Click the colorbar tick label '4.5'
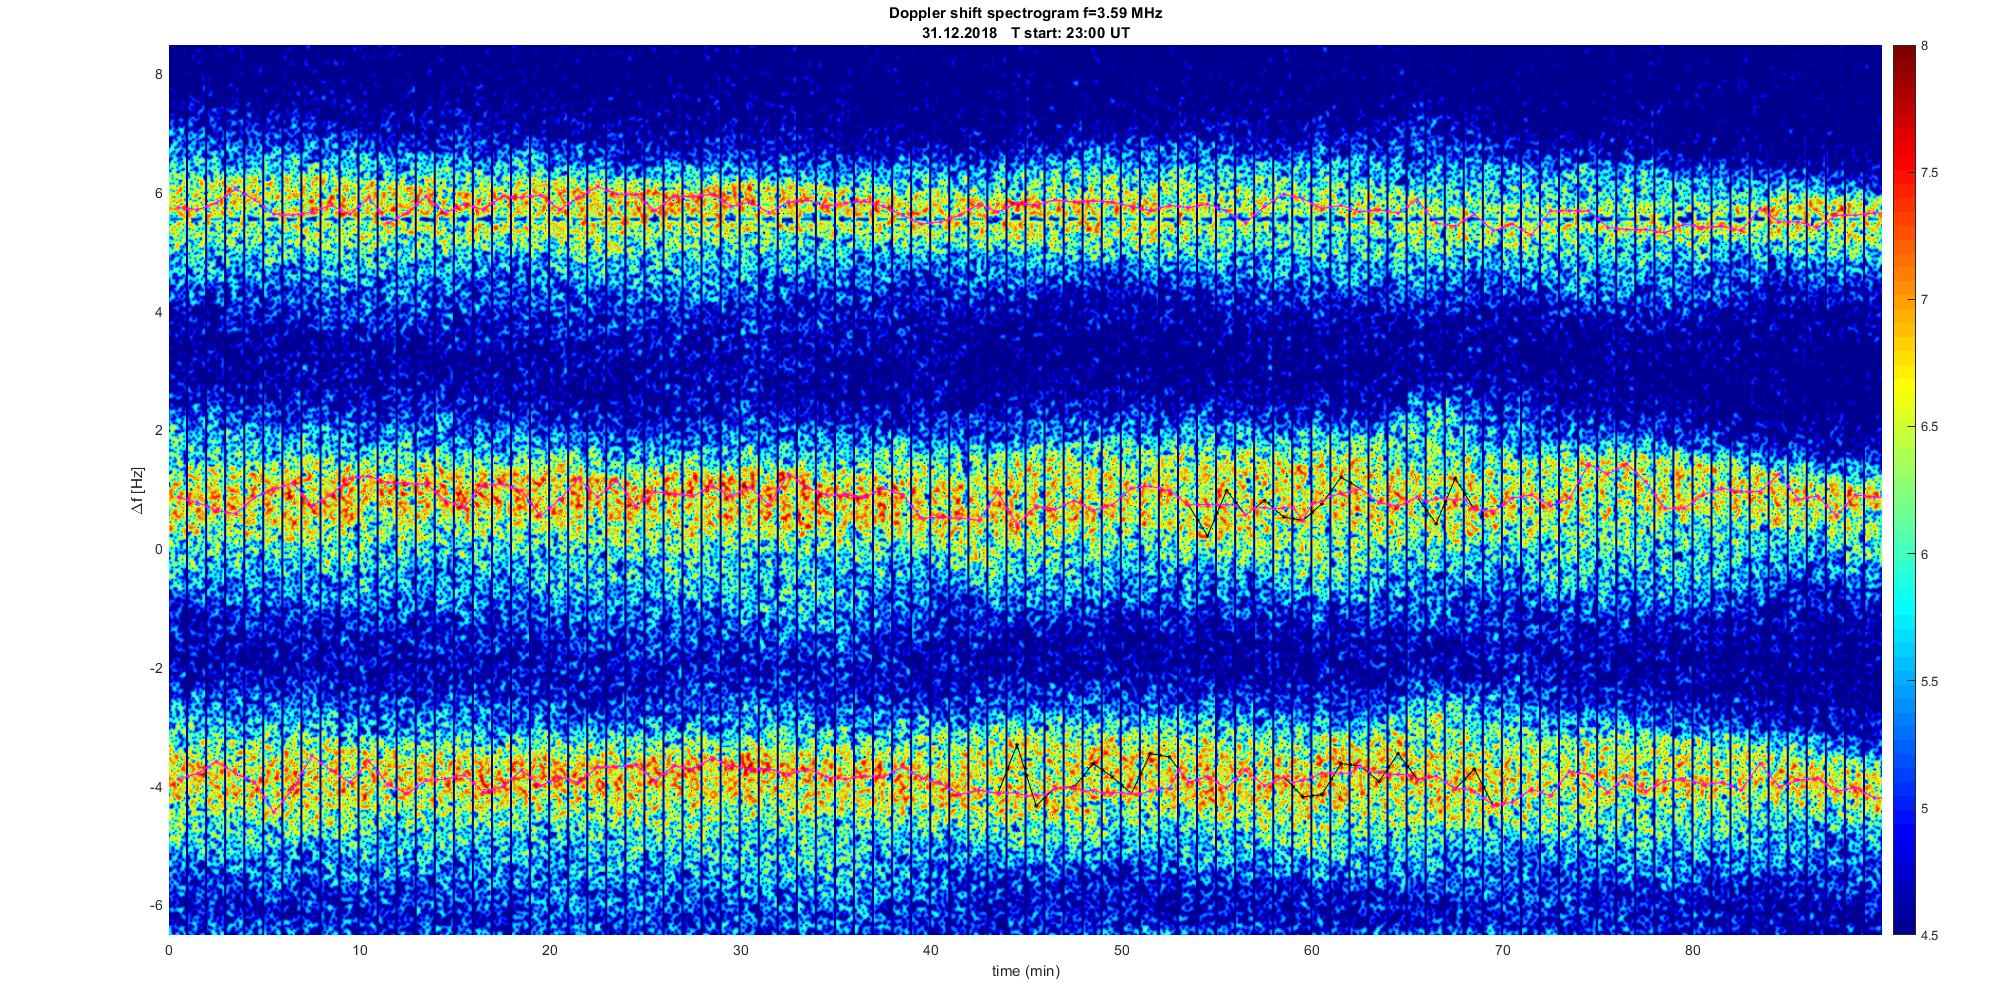 [1930, 936]
